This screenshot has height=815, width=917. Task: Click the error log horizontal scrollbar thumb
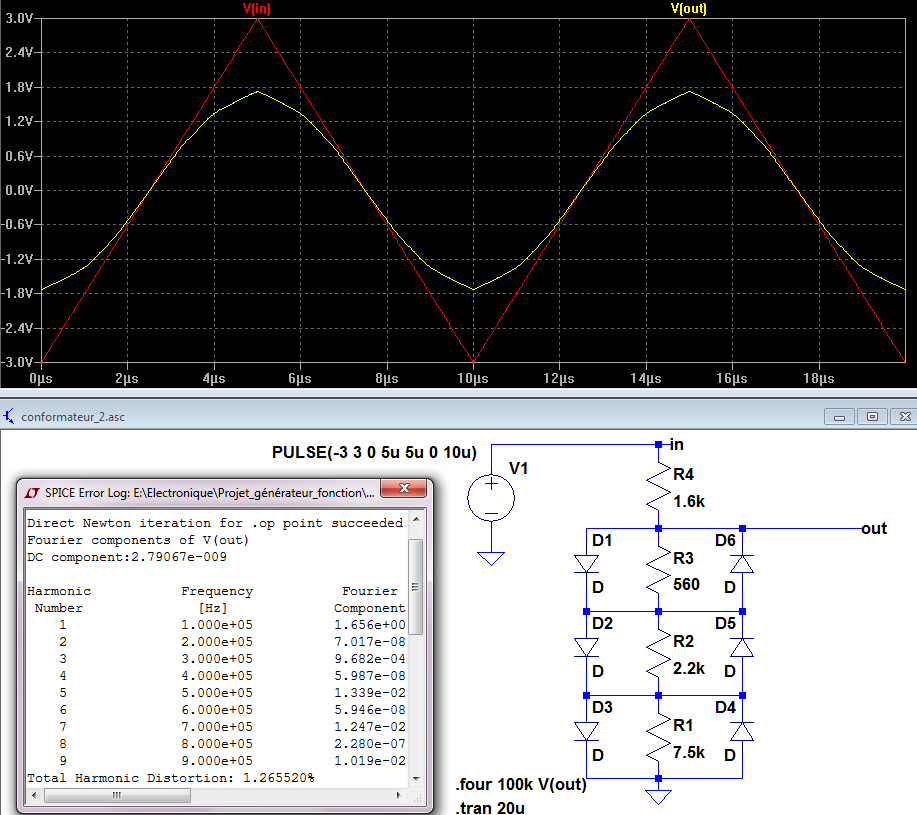click(117, 795)
